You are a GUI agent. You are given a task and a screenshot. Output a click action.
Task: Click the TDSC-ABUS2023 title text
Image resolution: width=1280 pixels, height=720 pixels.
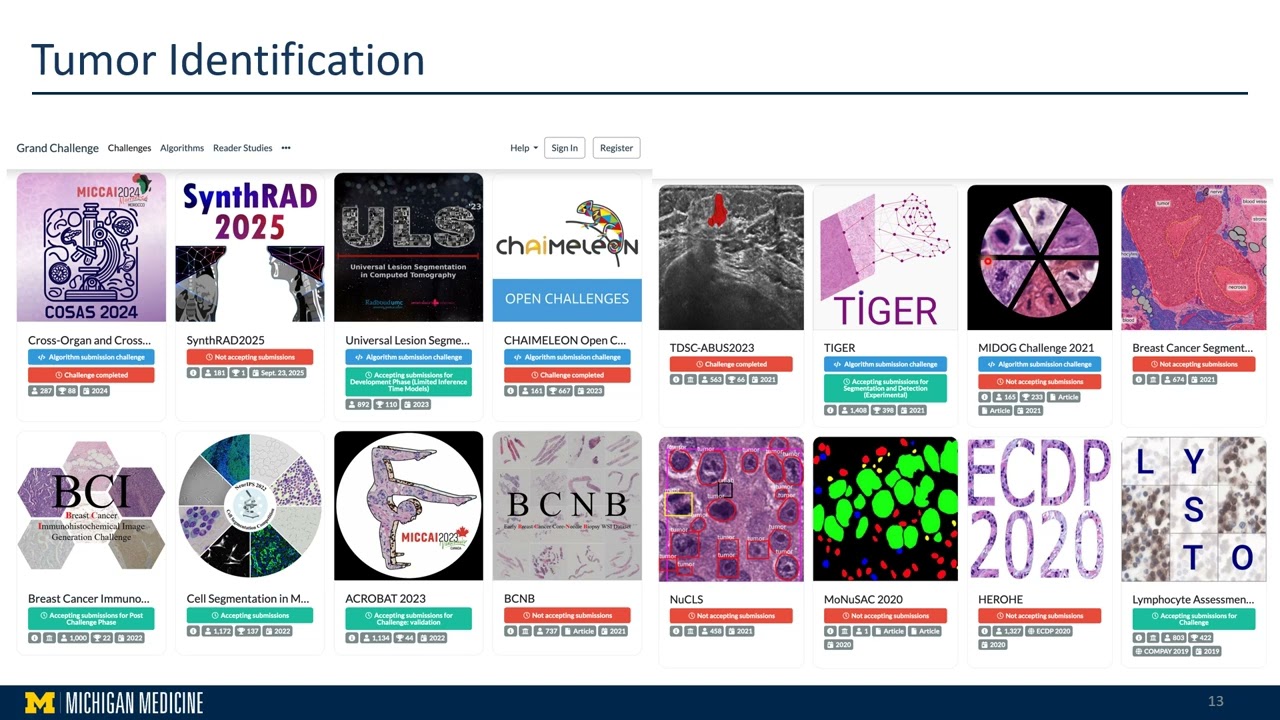[711, 348]
